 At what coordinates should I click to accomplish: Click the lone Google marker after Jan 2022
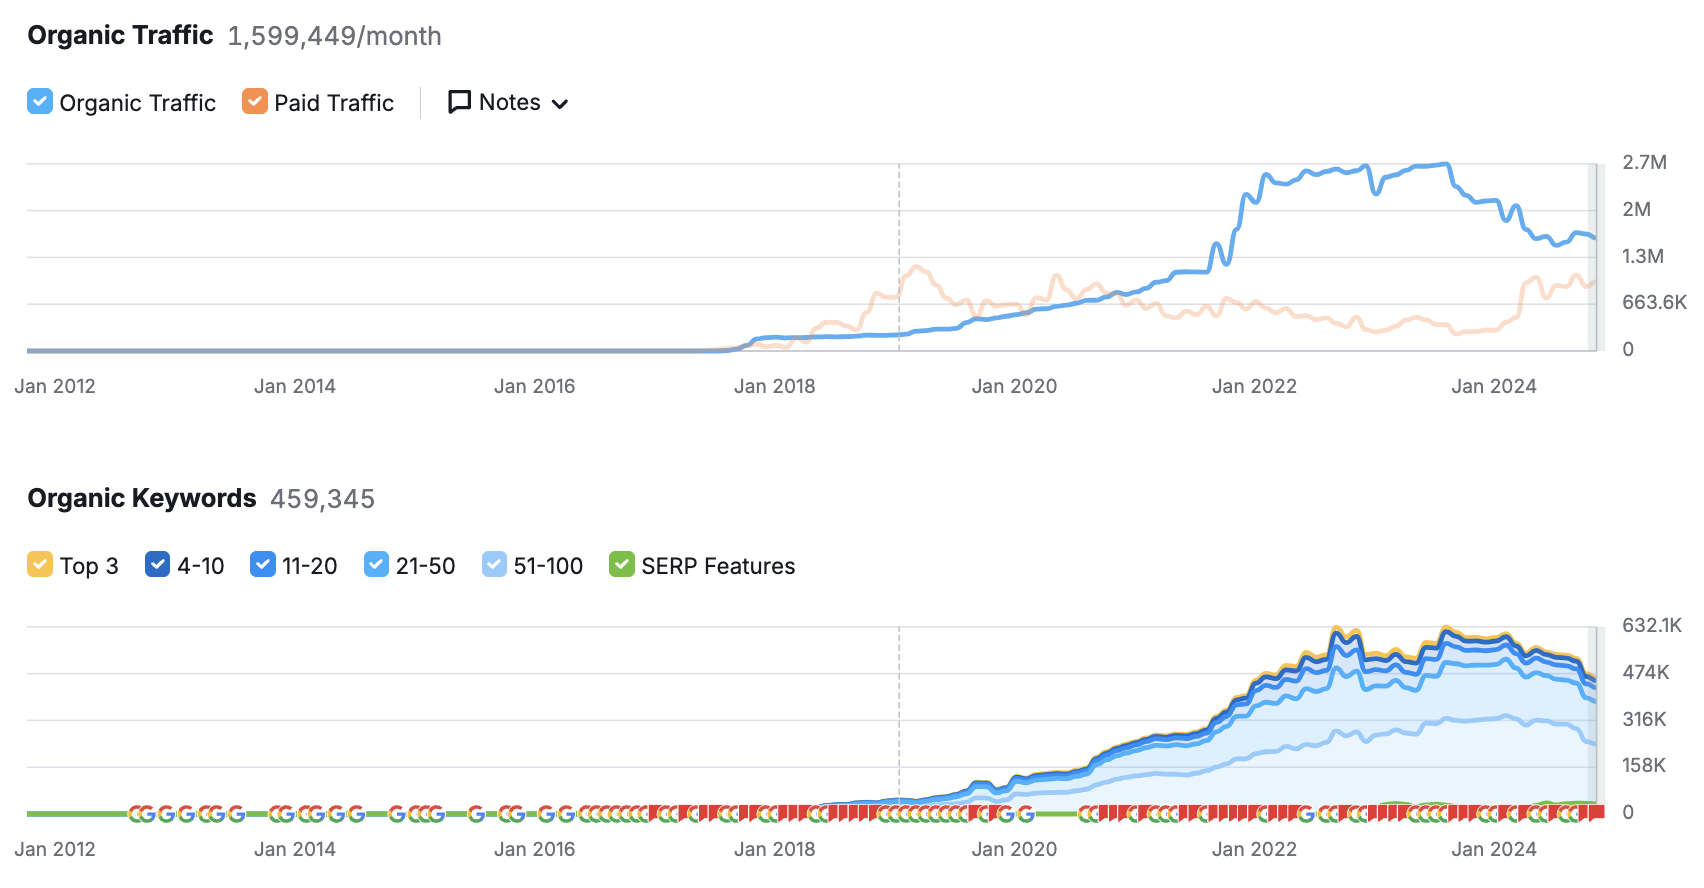click(x=1306, y=814)
